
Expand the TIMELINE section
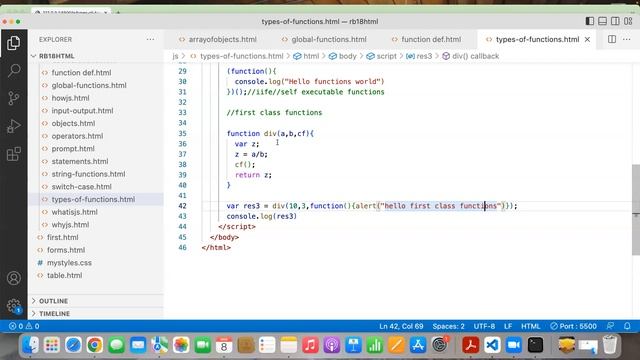coord(96,313)
